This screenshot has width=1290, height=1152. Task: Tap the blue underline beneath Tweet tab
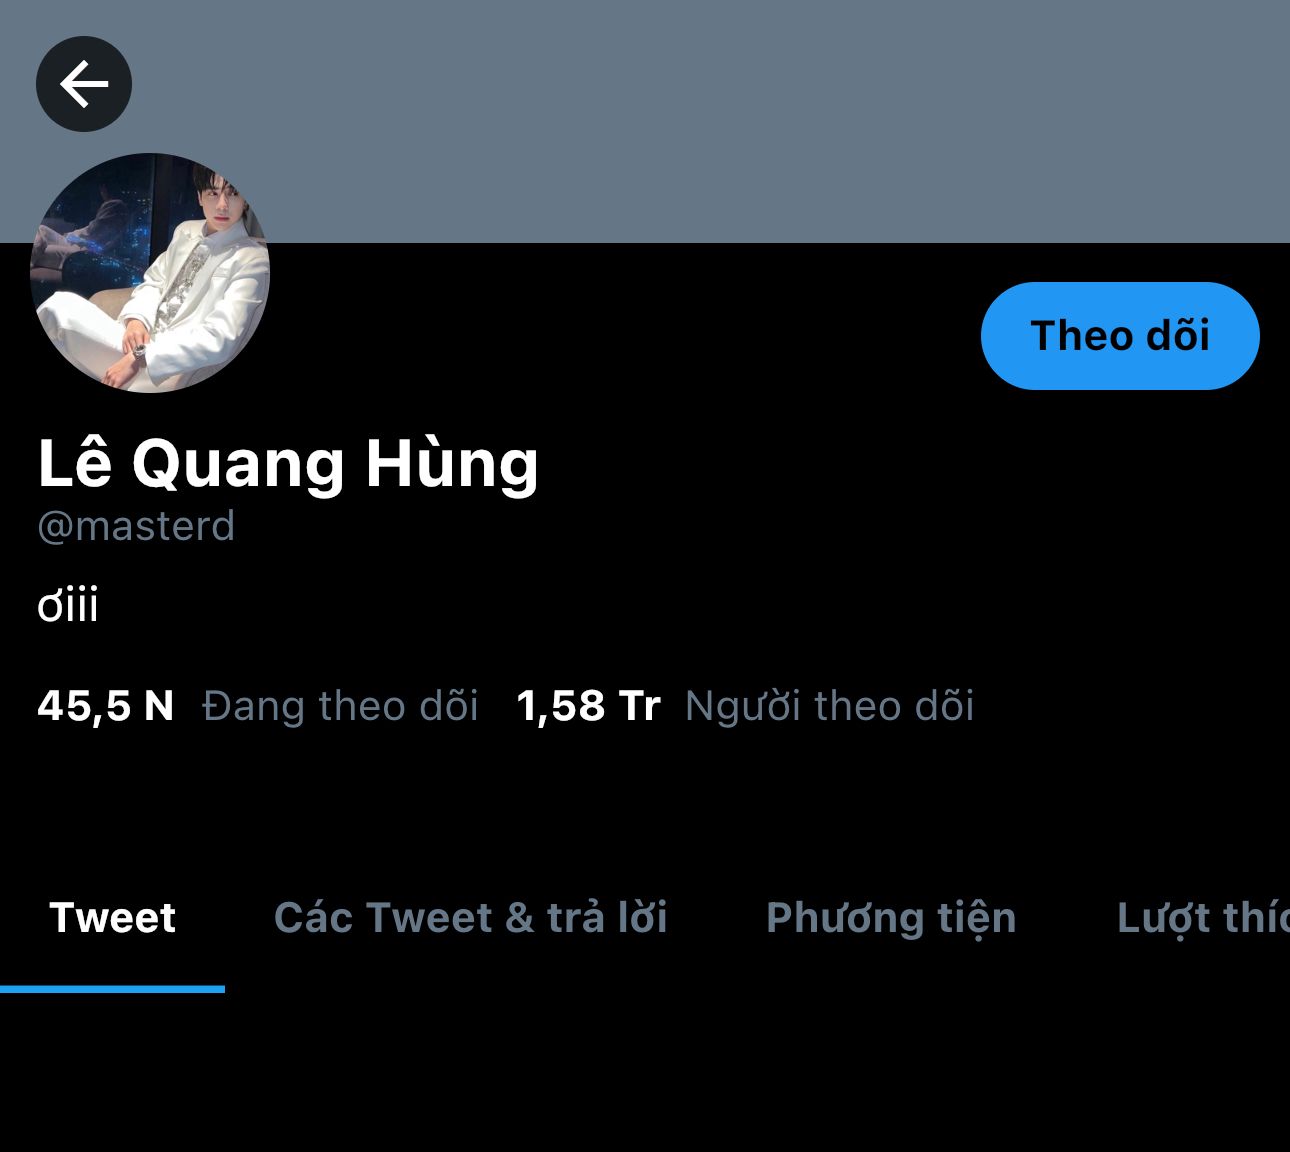click(112, 989)
